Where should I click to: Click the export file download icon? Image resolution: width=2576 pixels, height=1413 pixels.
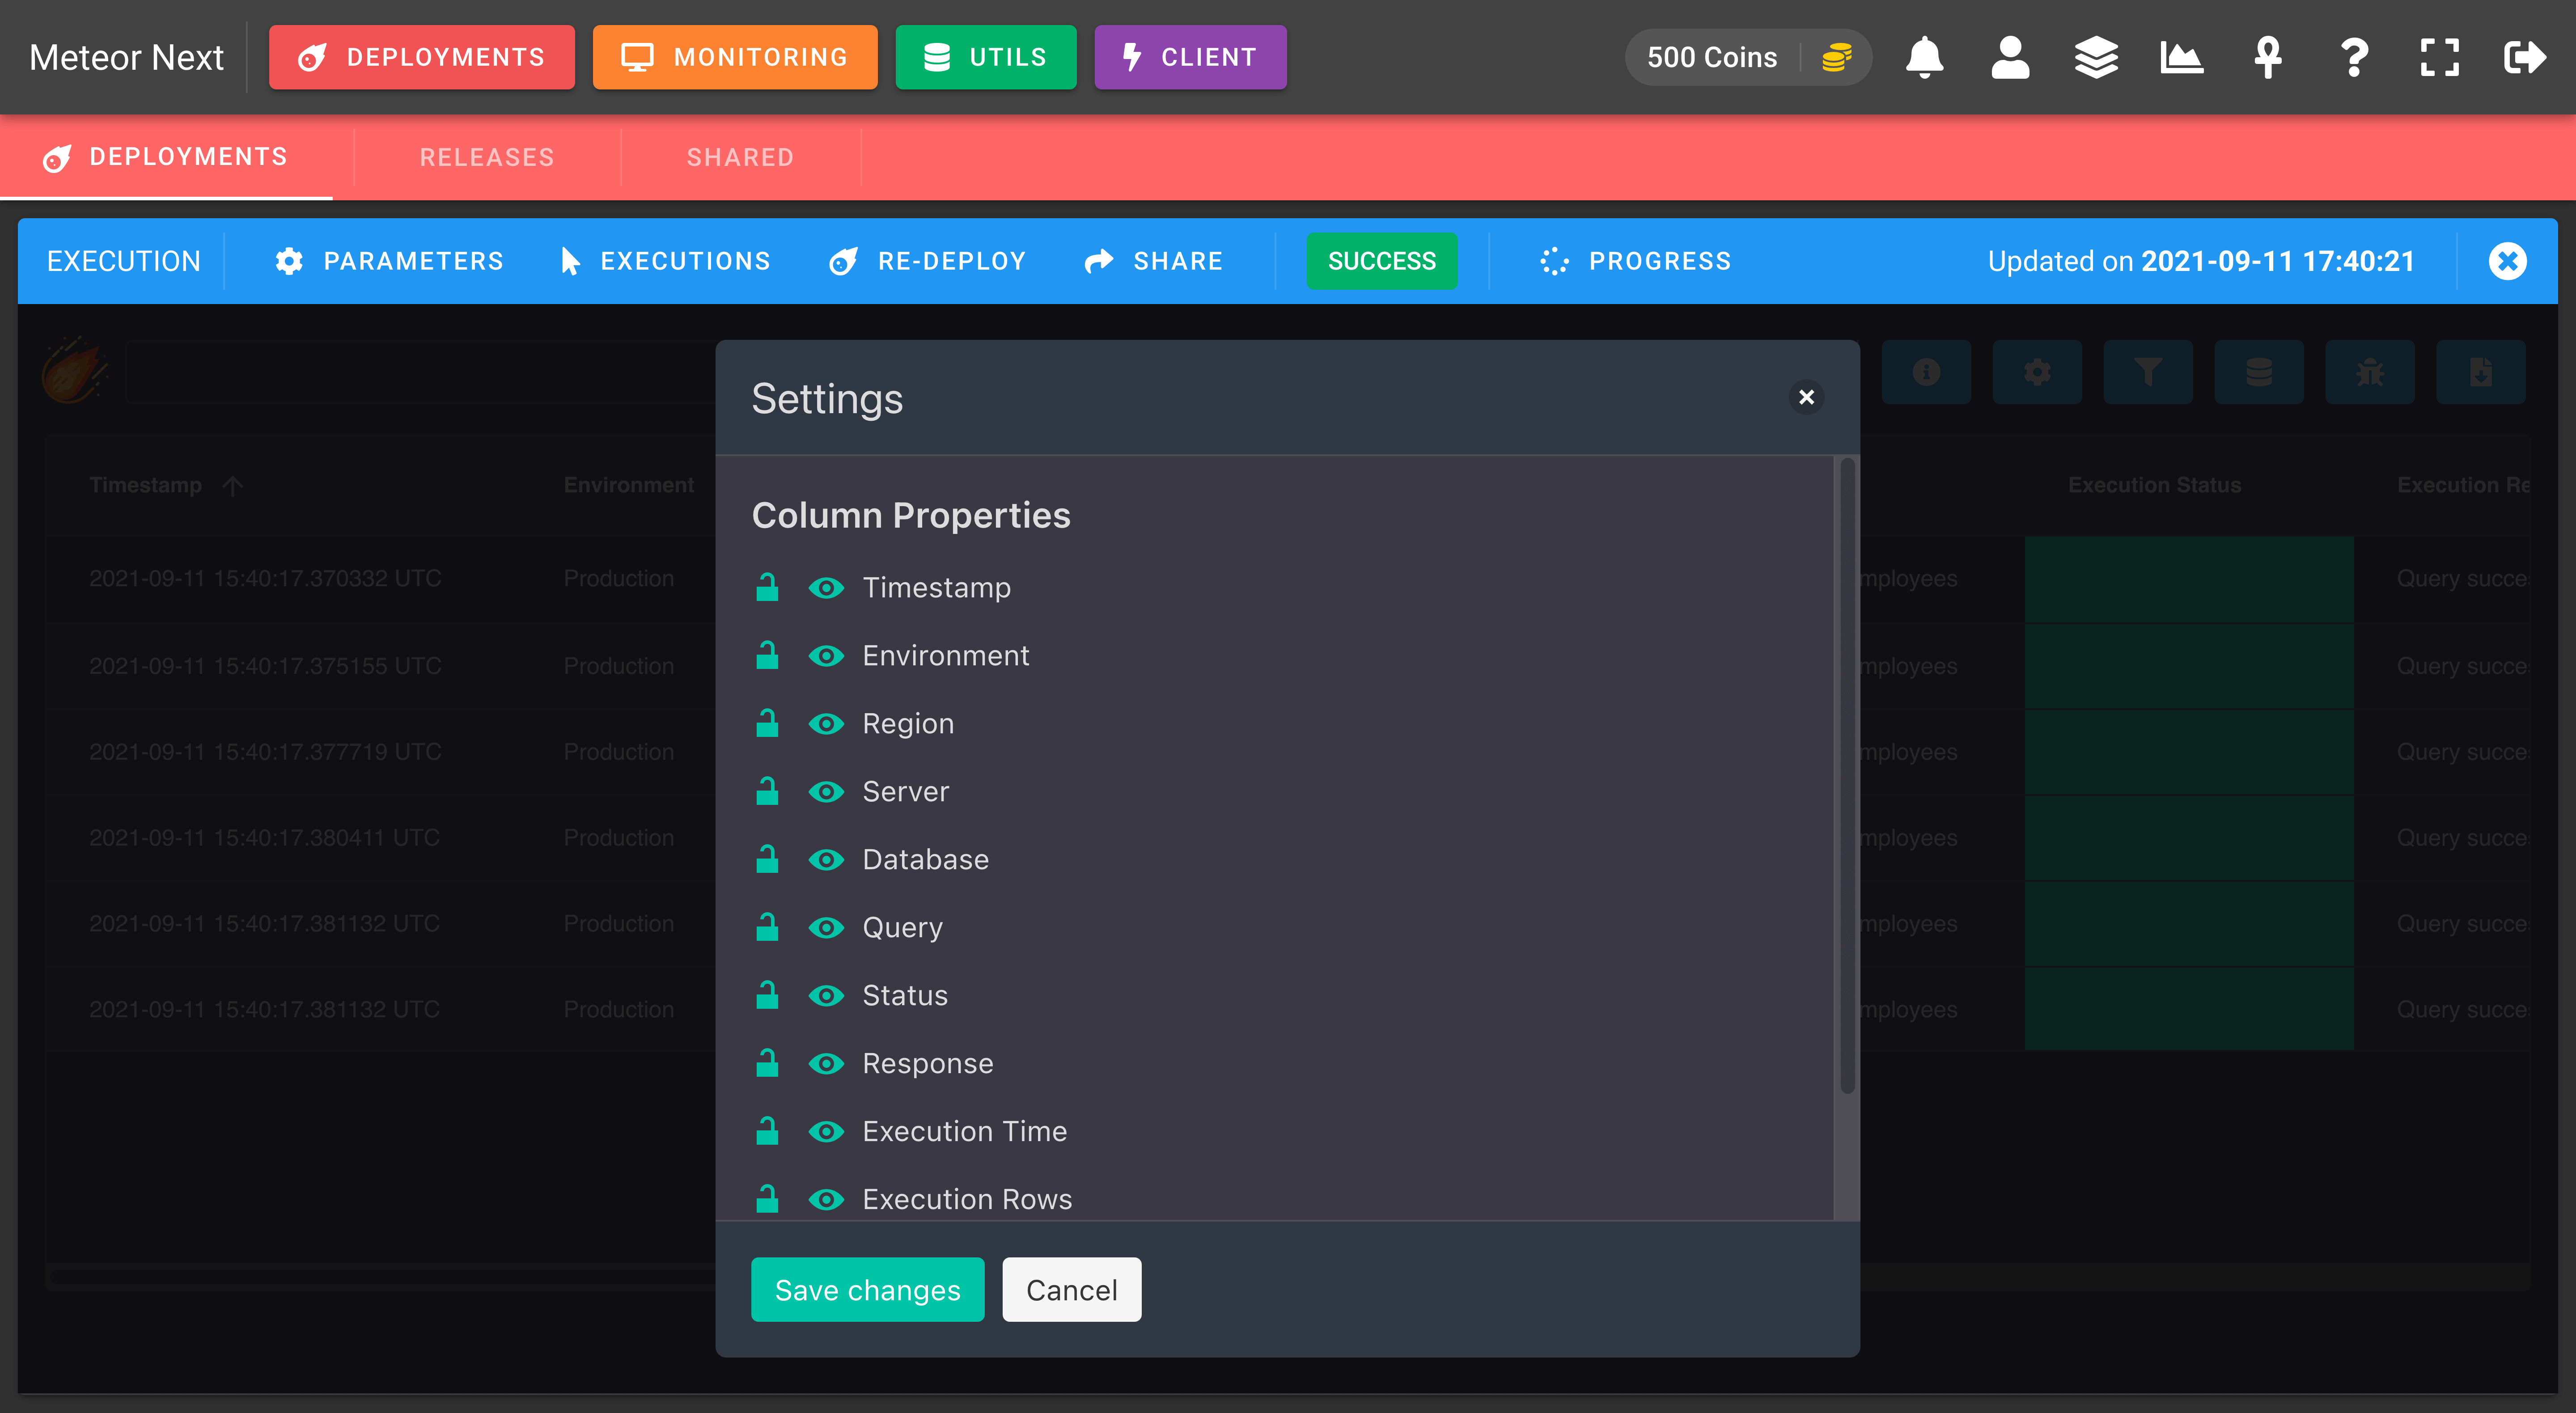(x=2481, y=373)
